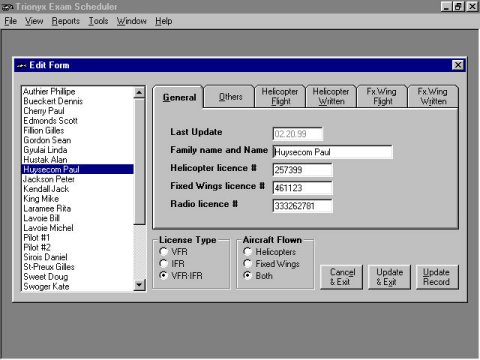Open the Window menu
The height and width of the screenshot is (360, 480).
[131, 21]
